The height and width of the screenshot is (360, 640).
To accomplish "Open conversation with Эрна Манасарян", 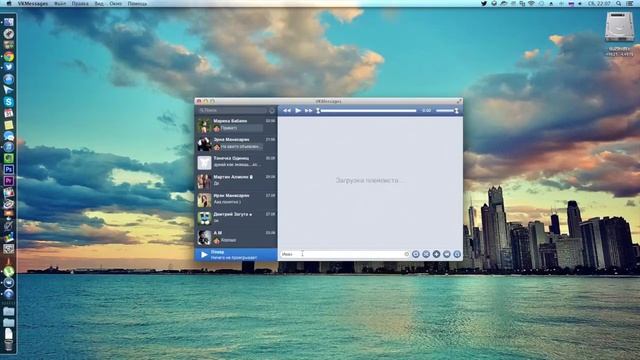I will pos(236,144).
